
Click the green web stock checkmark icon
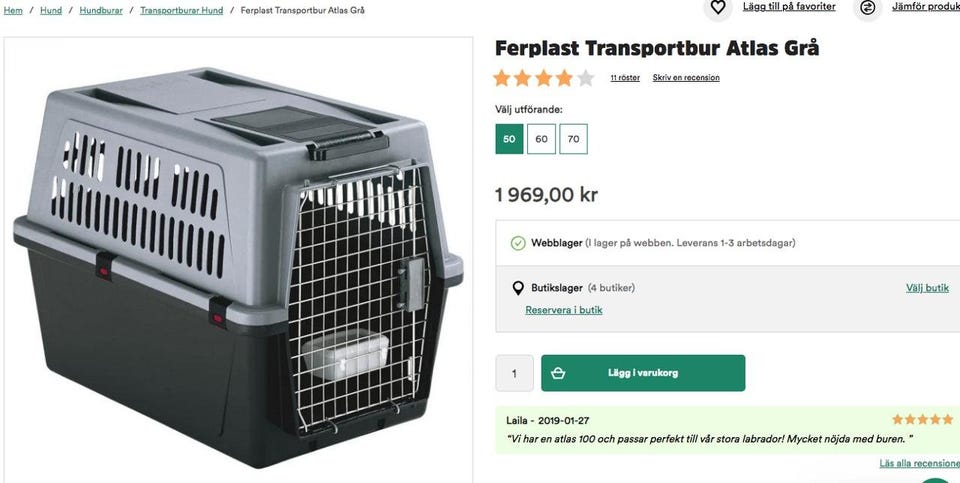tap(518, 243)
